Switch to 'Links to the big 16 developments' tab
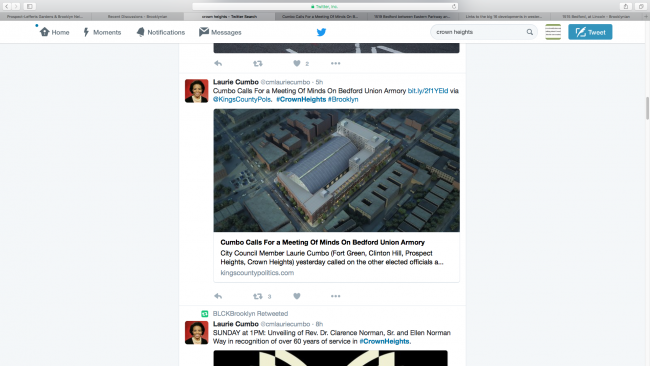 pos(504,17)
